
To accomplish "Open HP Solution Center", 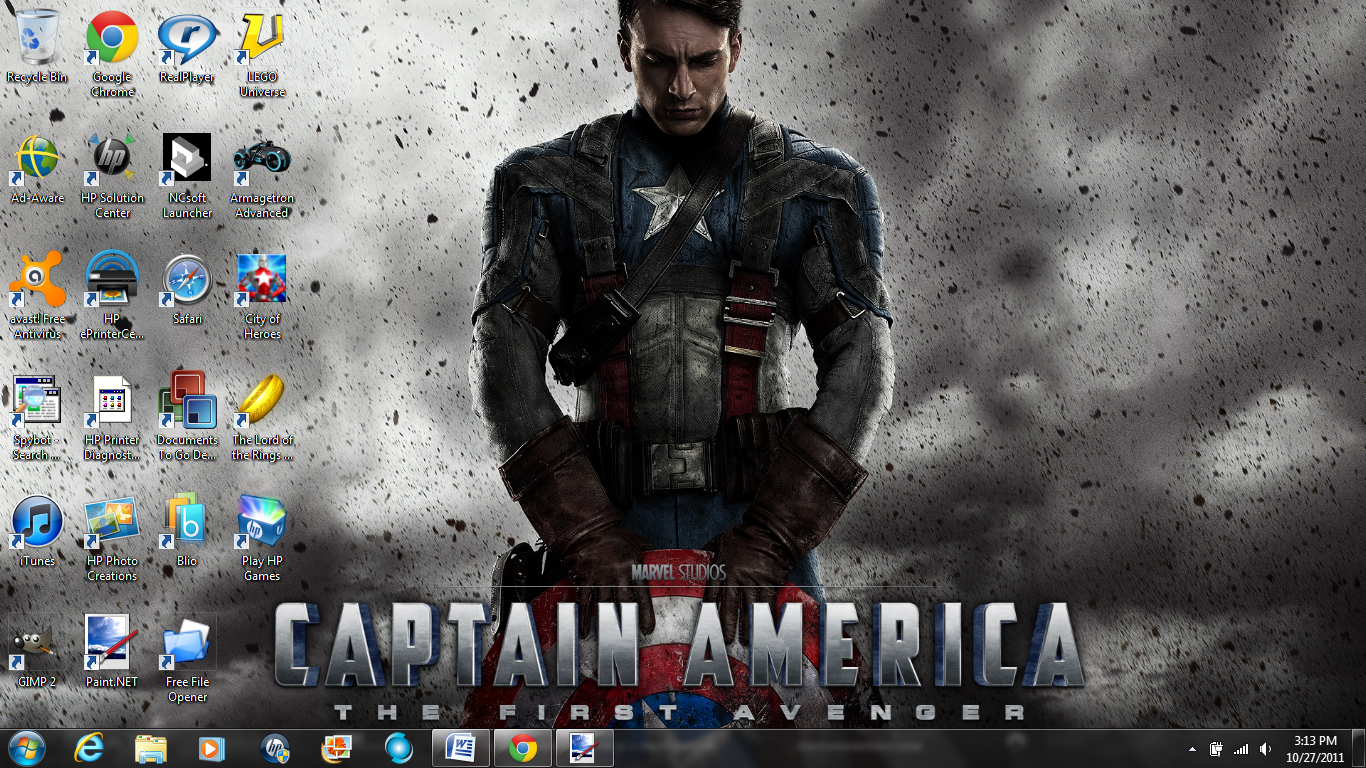I will (x=111, y=155).
